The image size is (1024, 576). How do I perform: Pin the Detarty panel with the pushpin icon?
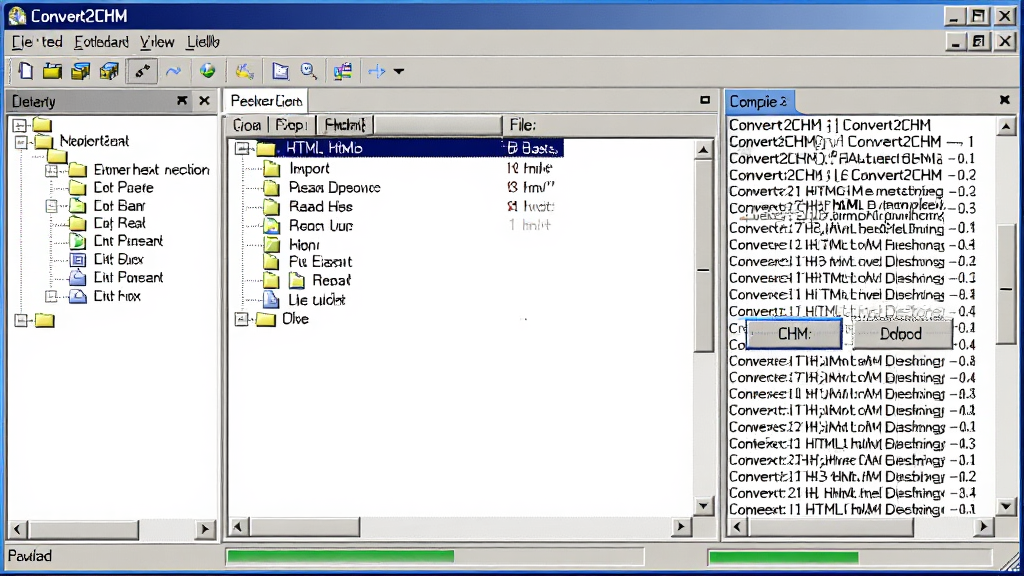coord(182,101)
